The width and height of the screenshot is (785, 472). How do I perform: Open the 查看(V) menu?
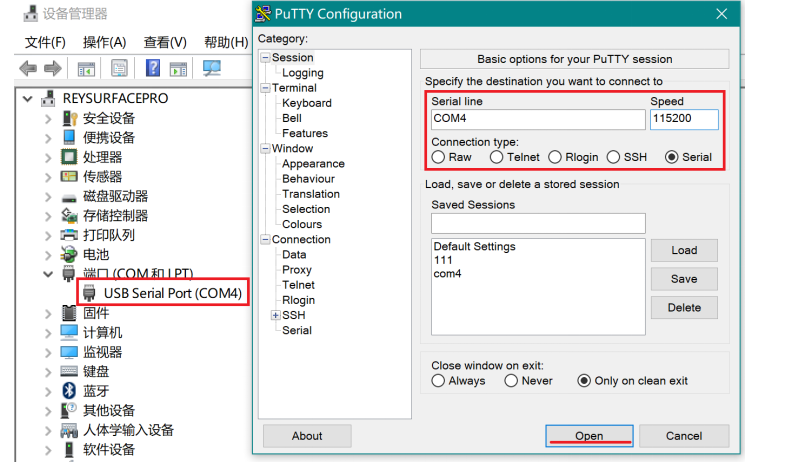tap(164, 42)
